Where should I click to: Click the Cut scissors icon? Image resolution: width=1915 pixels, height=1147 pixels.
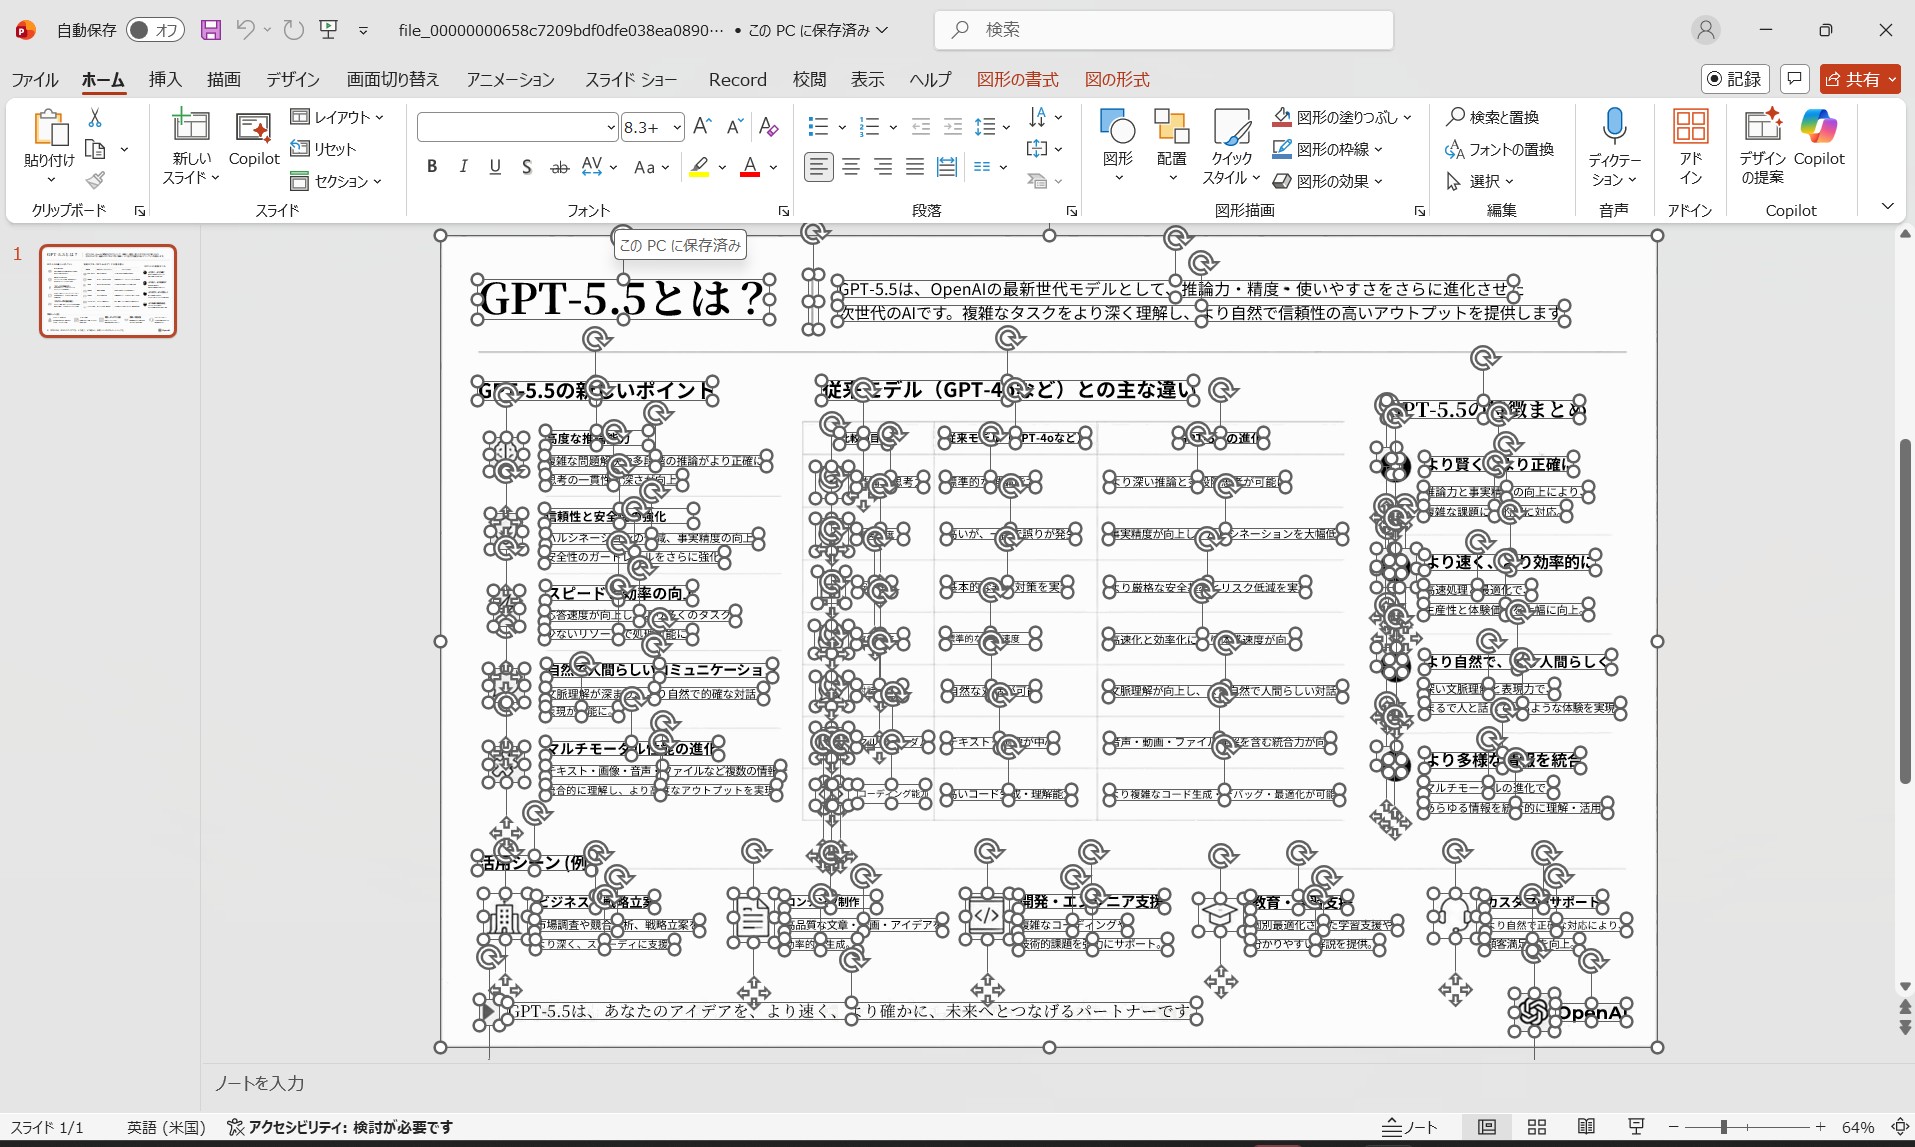95,118
